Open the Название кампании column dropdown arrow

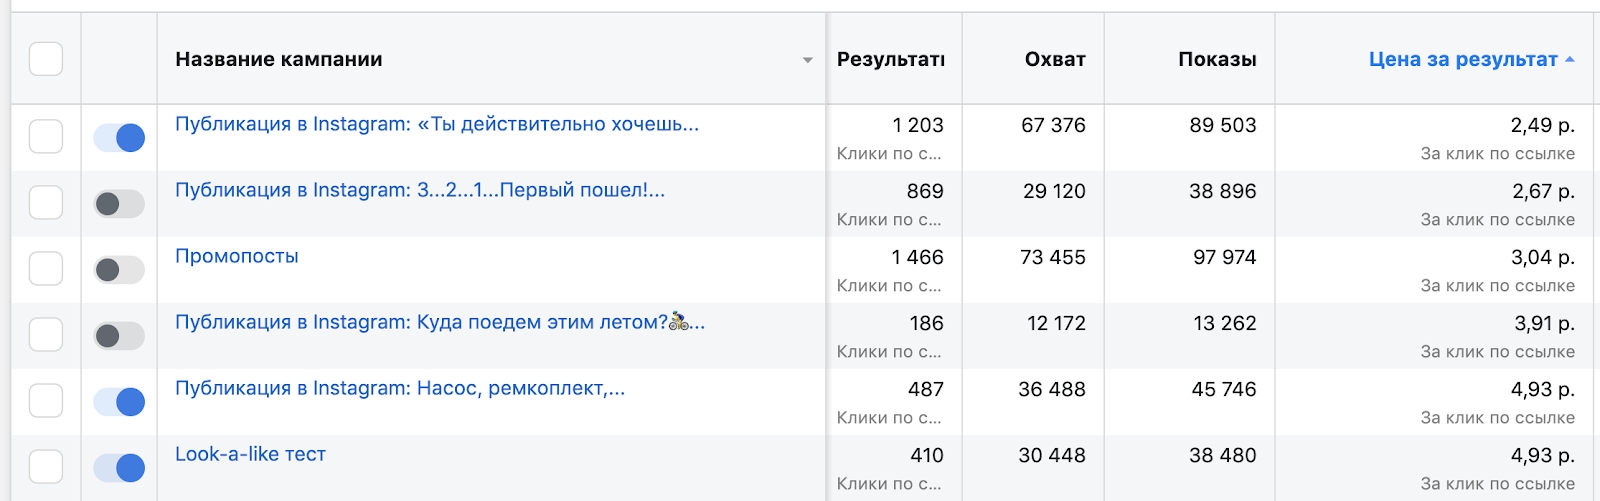tap(807, 60)
